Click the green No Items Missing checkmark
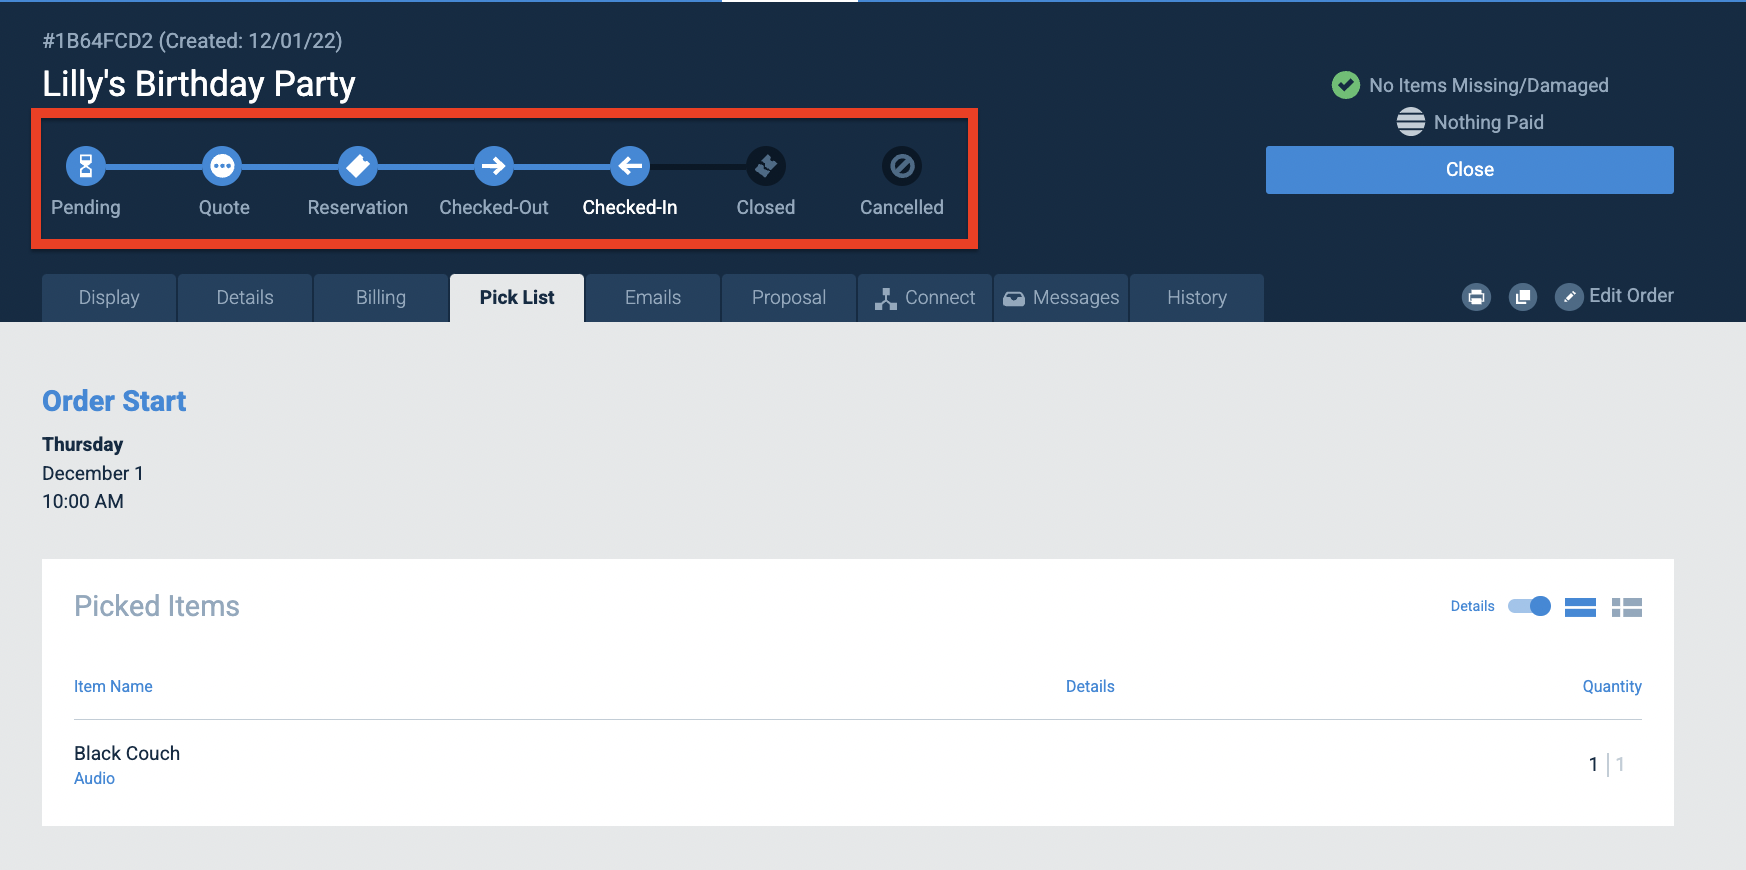This screenshot has width=1746, height=870. 1346,85
